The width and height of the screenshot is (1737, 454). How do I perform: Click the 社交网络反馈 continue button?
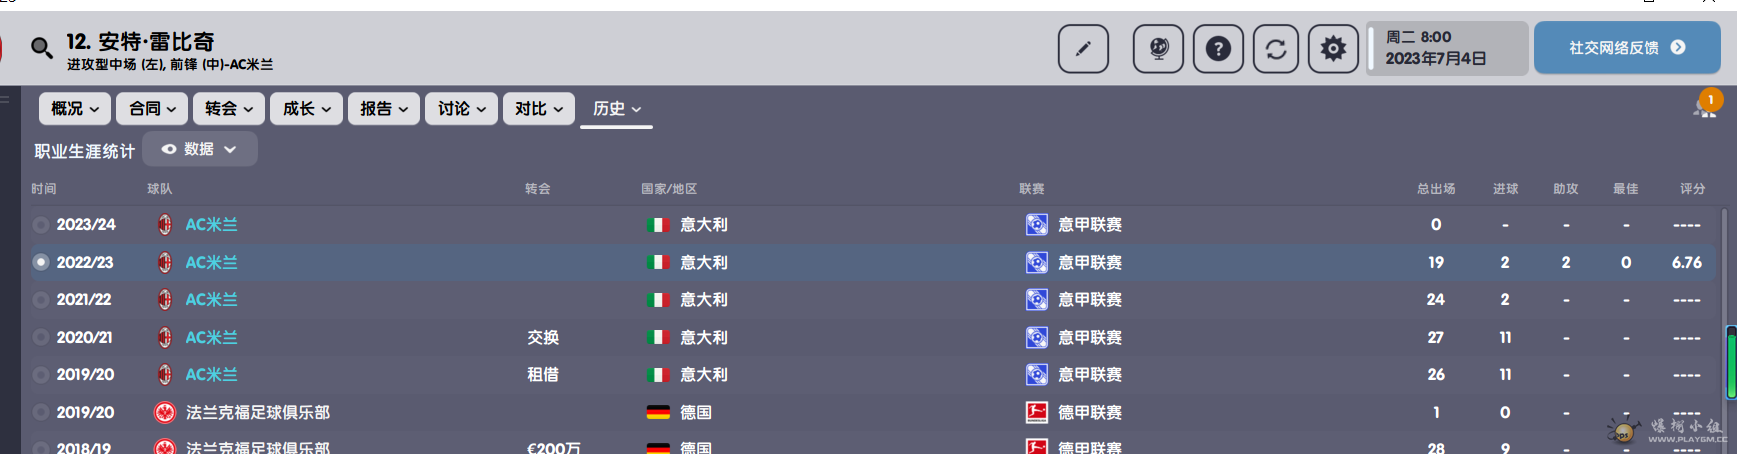[1627, 48]
